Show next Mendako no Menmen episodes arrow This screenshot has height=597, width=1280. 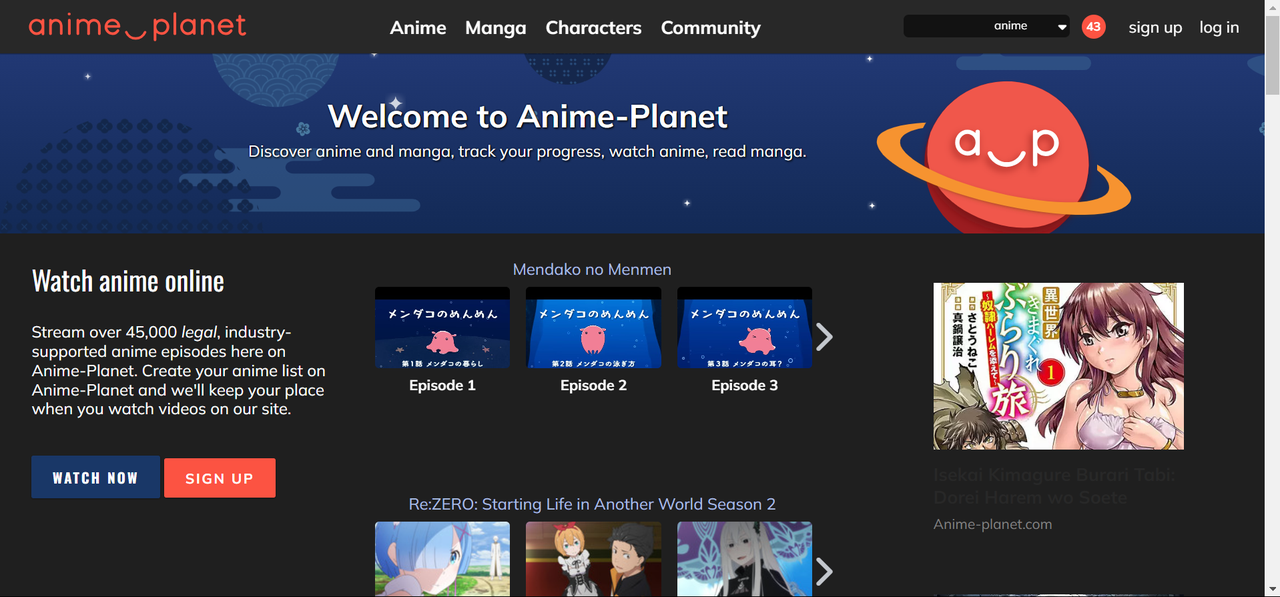click(824, 337)
